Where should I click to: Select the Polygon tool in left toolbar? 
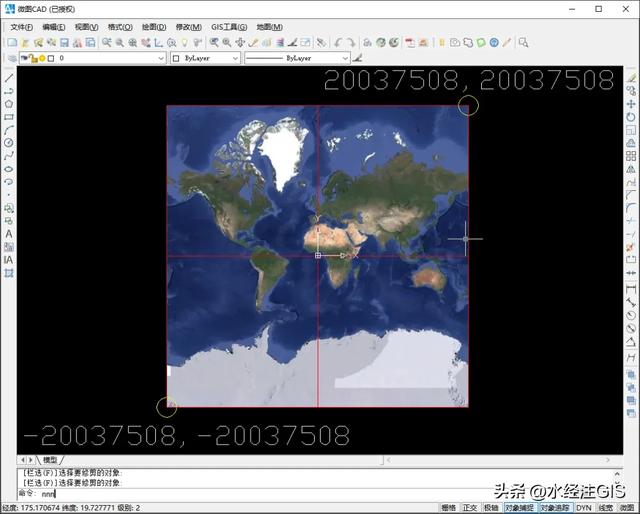(x=9, y=104)
